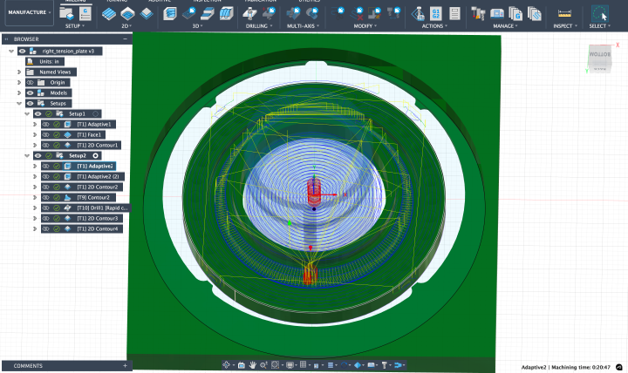Screen dimensions: 628x373
Task: Open the SETUP dropdown menu
Action: pyautogui.click(x=75, y=26)
